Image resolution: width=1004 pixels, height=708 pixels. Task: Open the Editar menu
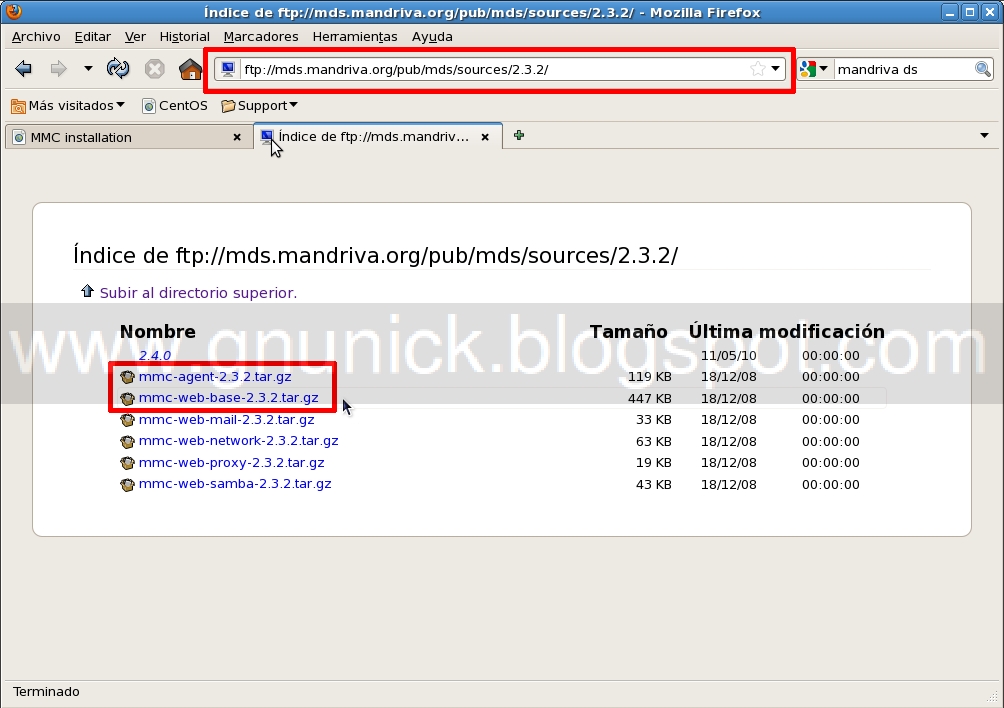tap(93, 36)
